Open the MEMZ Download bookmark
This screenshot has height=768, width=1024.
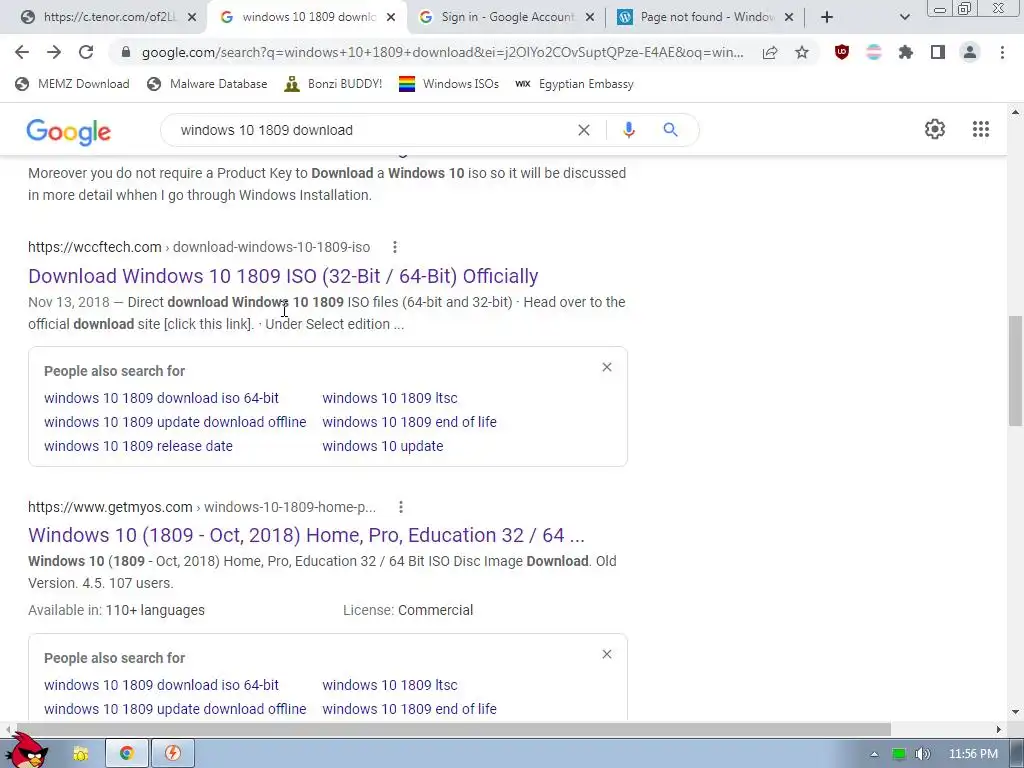pos(72,84)
